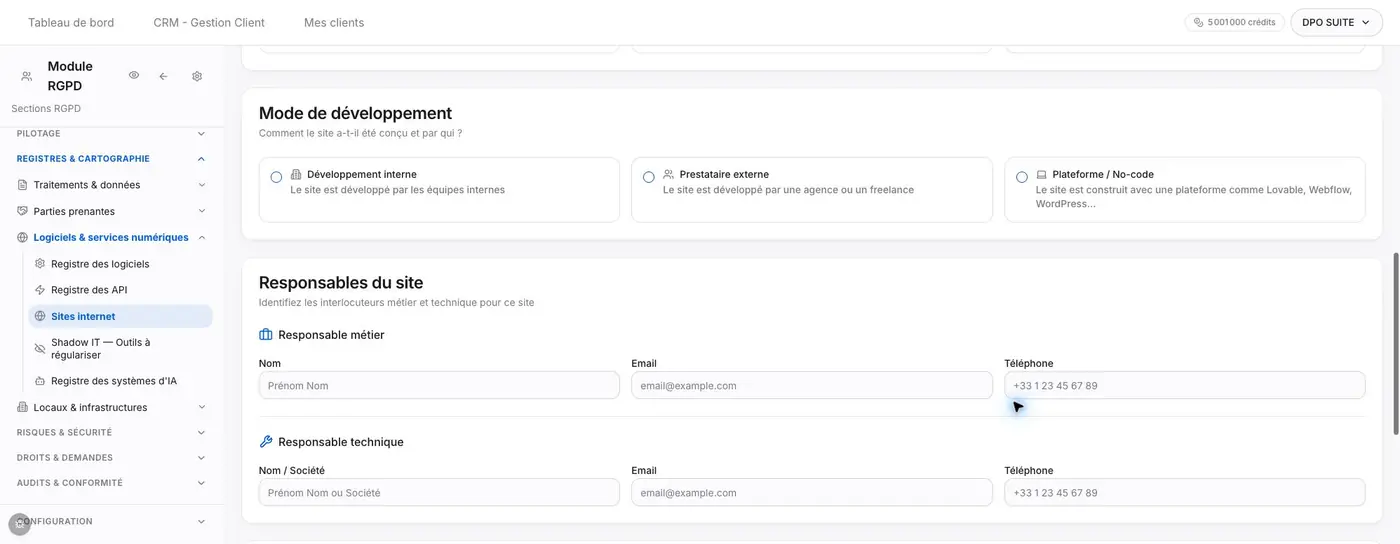Screen dimensions: 1400x544
Task: Click the Responsable métier Nom field
Action: tap(439, 385)
